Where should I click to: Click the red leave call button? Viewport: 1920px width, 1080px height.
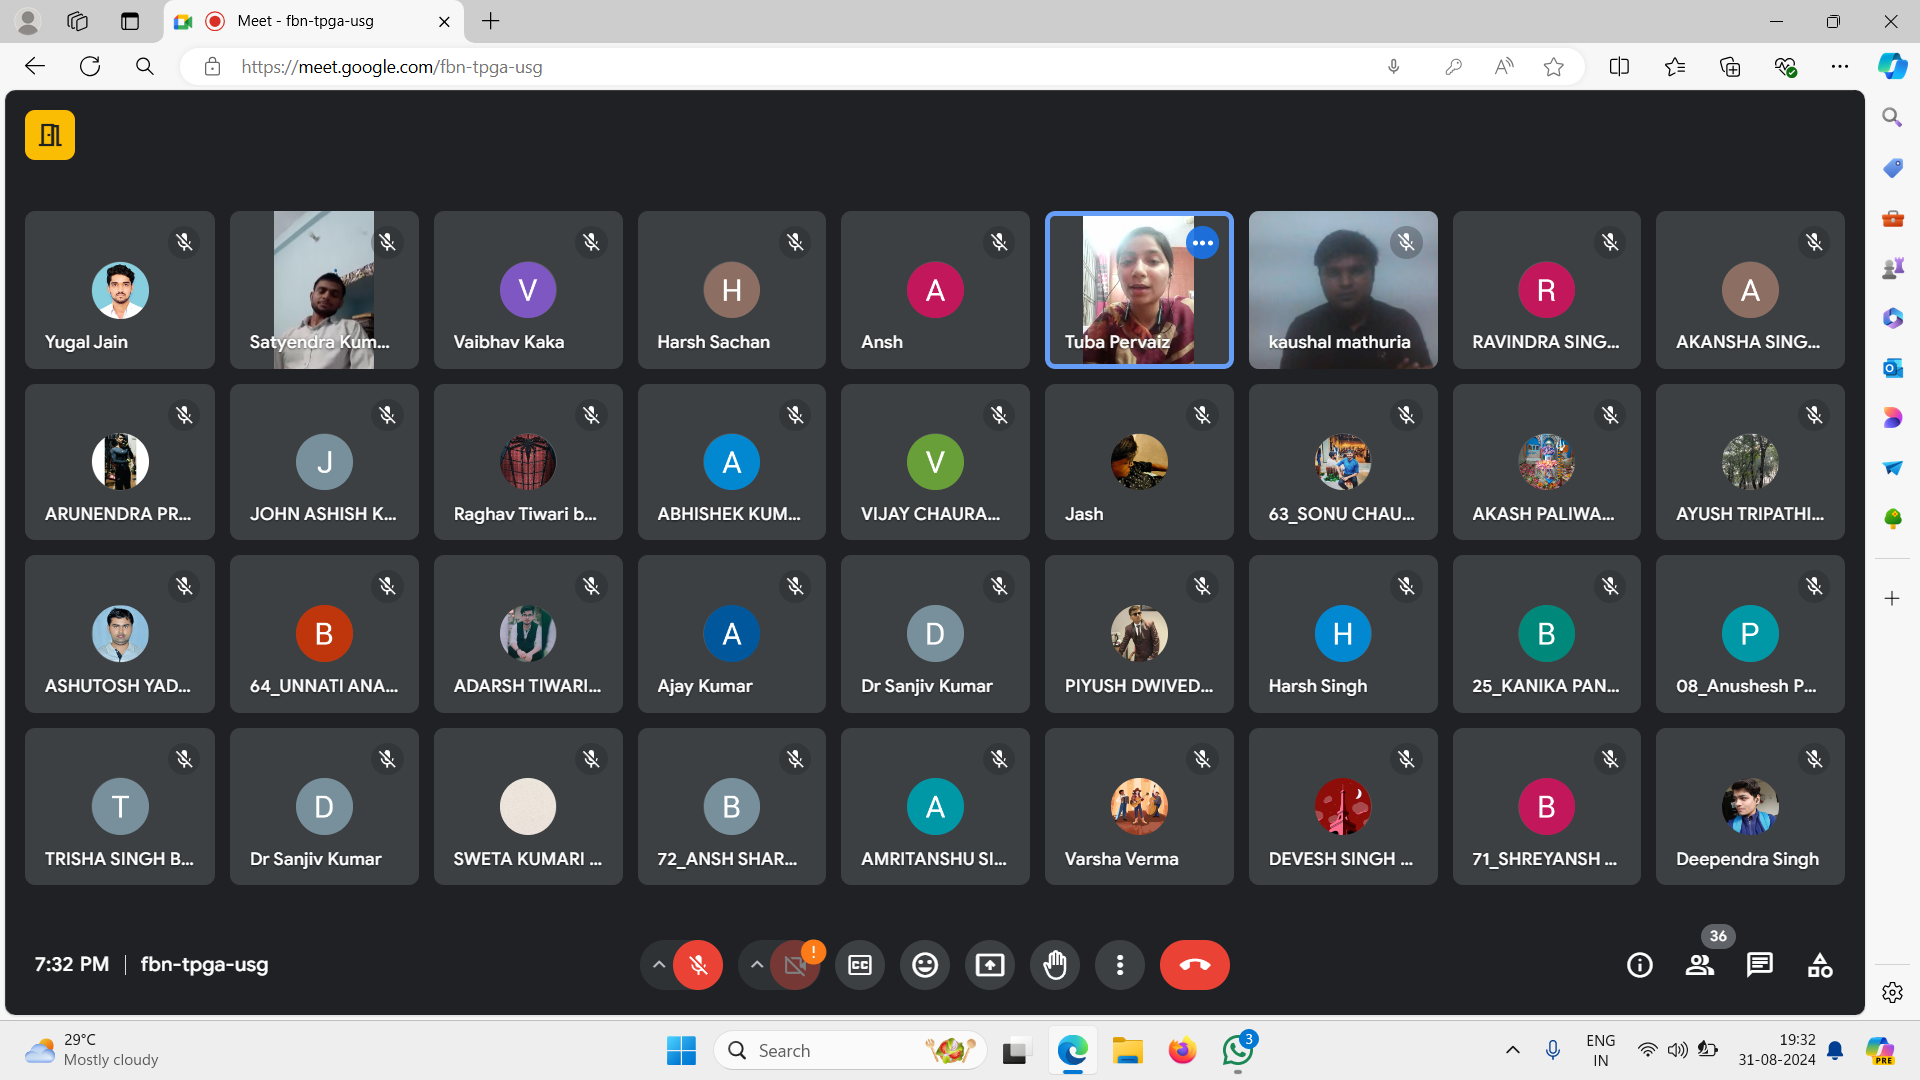(1194, 965)
